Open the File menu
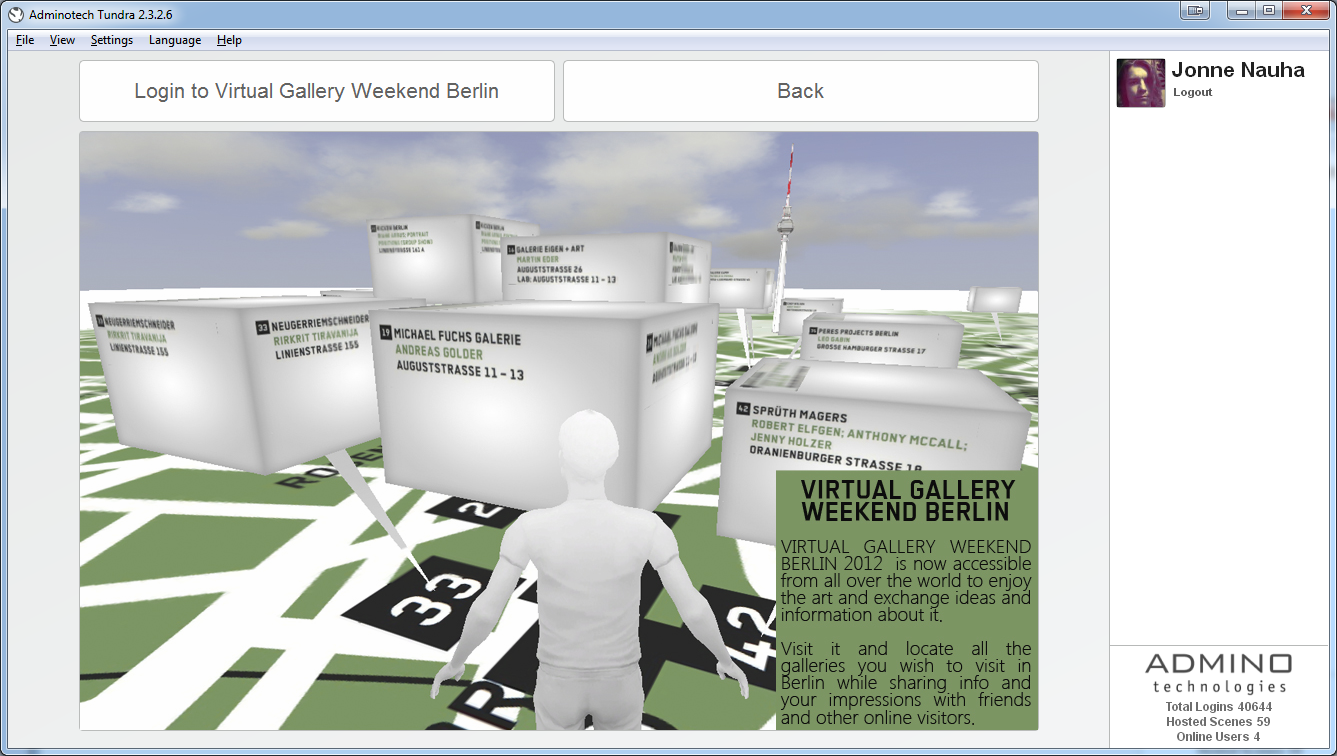The image size is (1337, 756). (25, 40)
